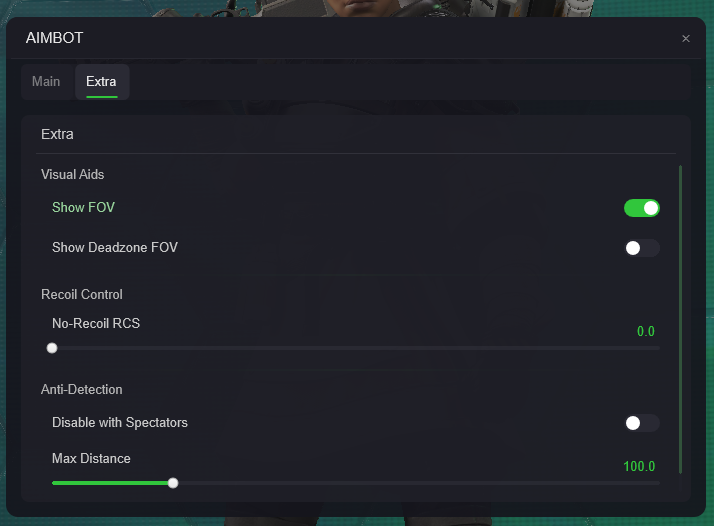Click the Disable with Spectators label

pos(120,423)
